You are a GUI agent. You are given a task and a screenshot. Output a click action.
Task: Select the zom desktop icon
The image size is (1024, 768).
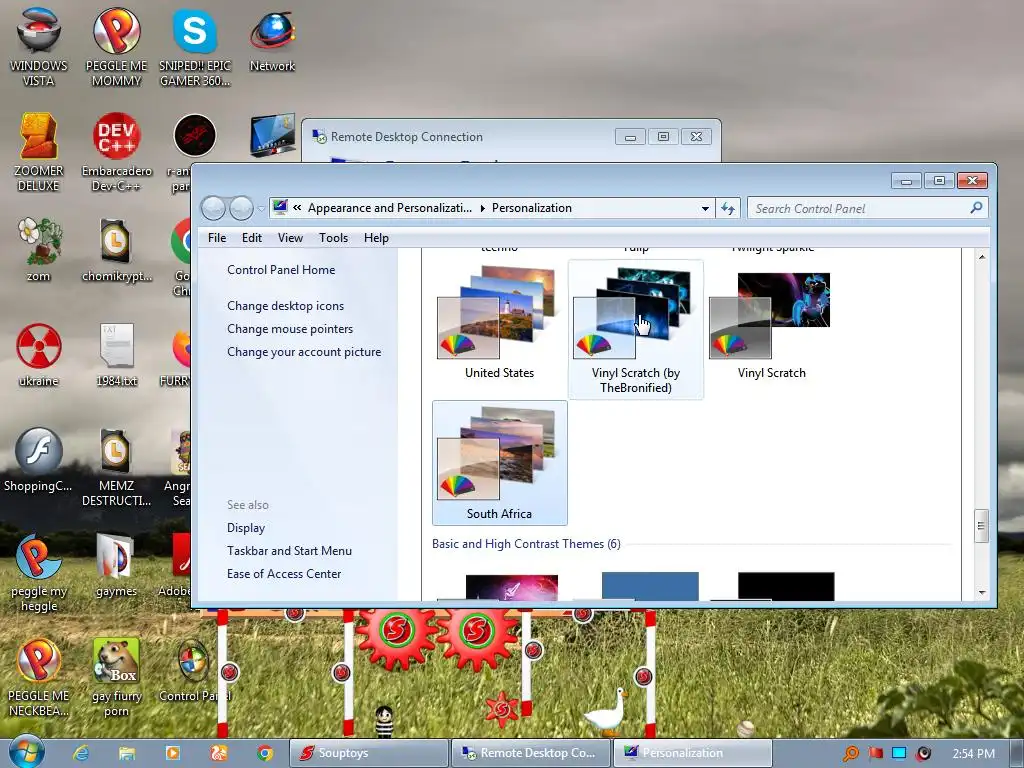coord(39,249)
